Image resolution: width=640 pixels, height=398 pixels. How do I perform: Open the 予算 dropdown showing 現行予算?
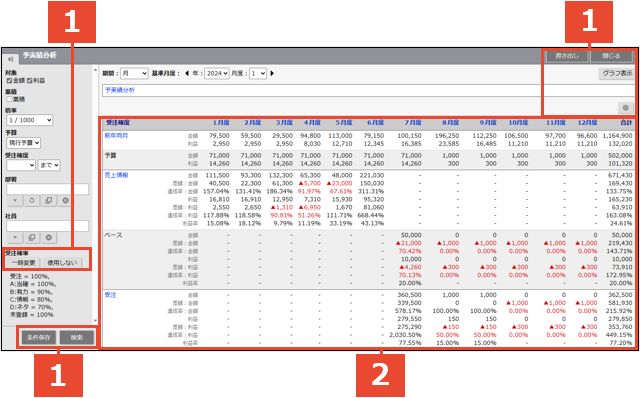click(24, 143)
